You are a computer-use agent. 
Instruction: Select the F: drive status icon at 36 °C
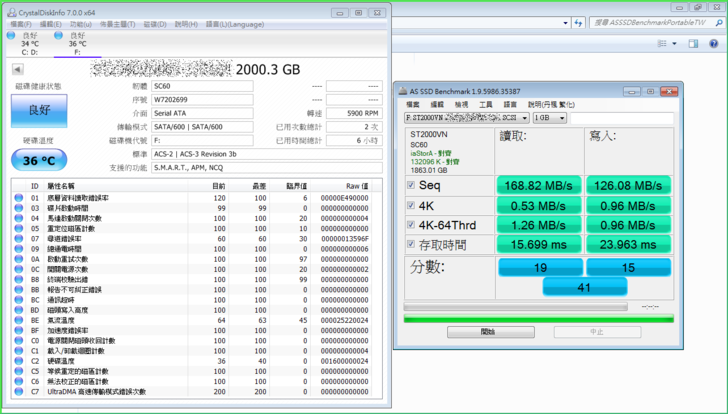tap(58, 36)
